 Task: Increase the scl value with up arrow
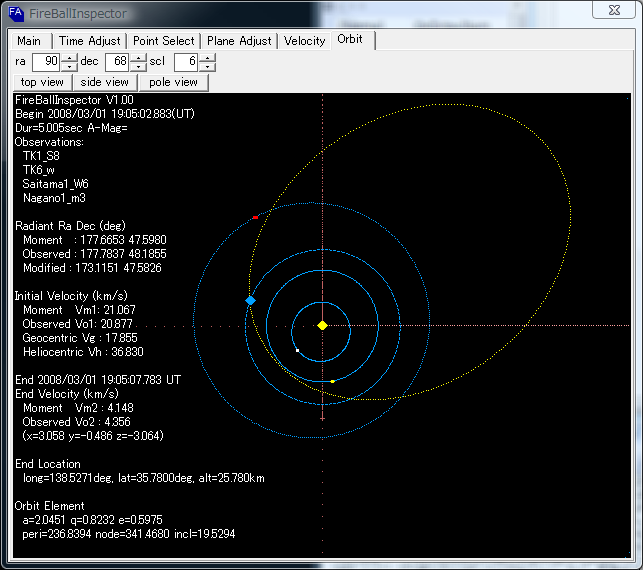(x=209, y=58)
